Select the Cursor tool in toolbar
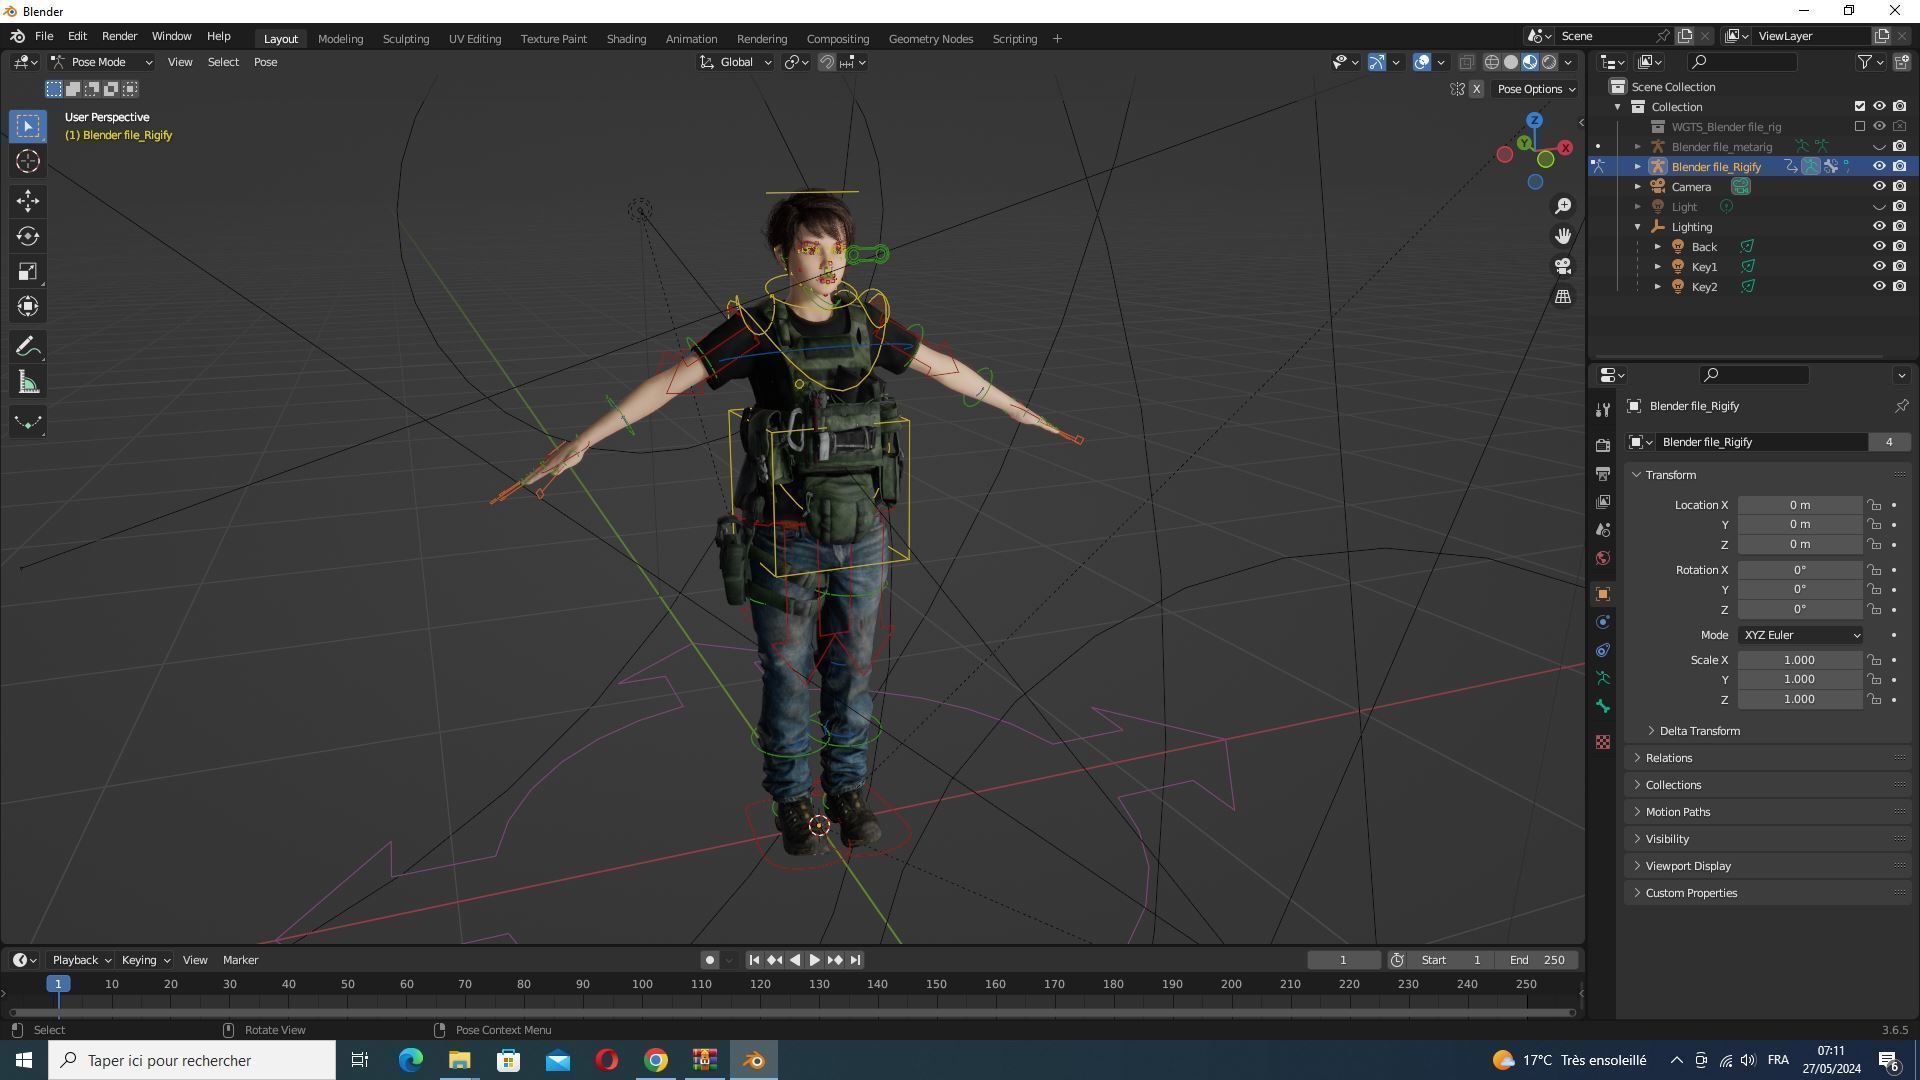Viewport: 1920px width, 1080px height. pyautogui.click(x=27, y=161)
